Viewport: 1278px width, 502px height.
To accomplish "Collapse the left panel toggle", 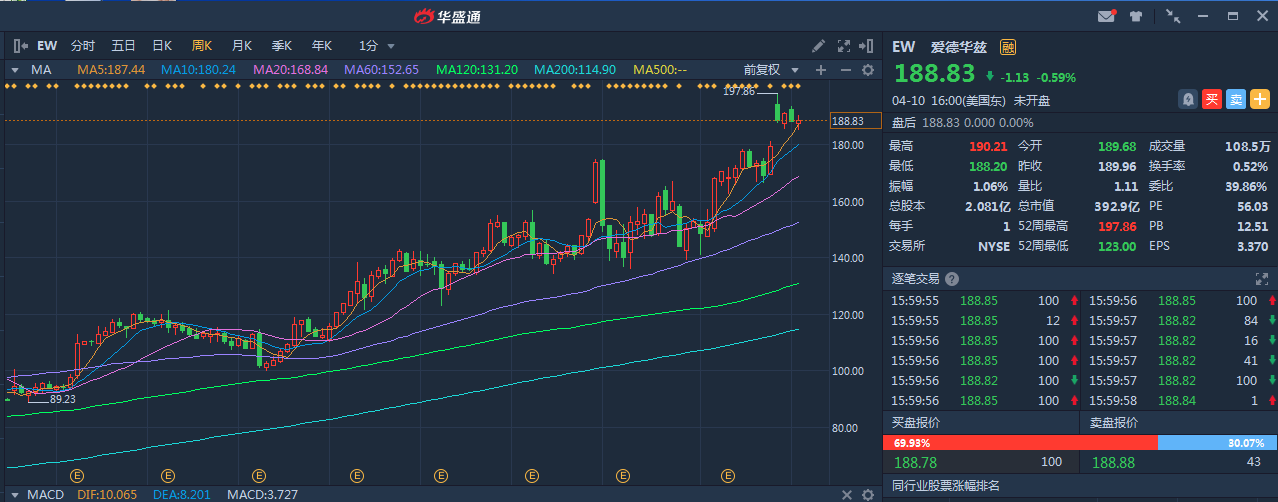I will [x=20, y=46].
